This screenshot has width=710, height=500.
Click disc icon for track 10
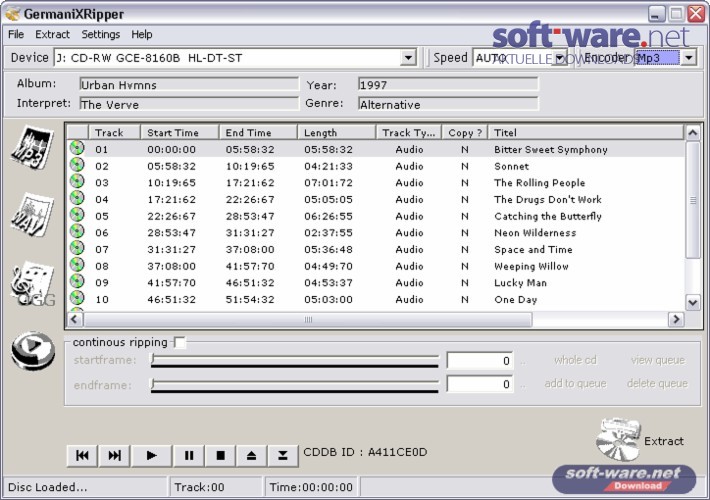(77, 298)
